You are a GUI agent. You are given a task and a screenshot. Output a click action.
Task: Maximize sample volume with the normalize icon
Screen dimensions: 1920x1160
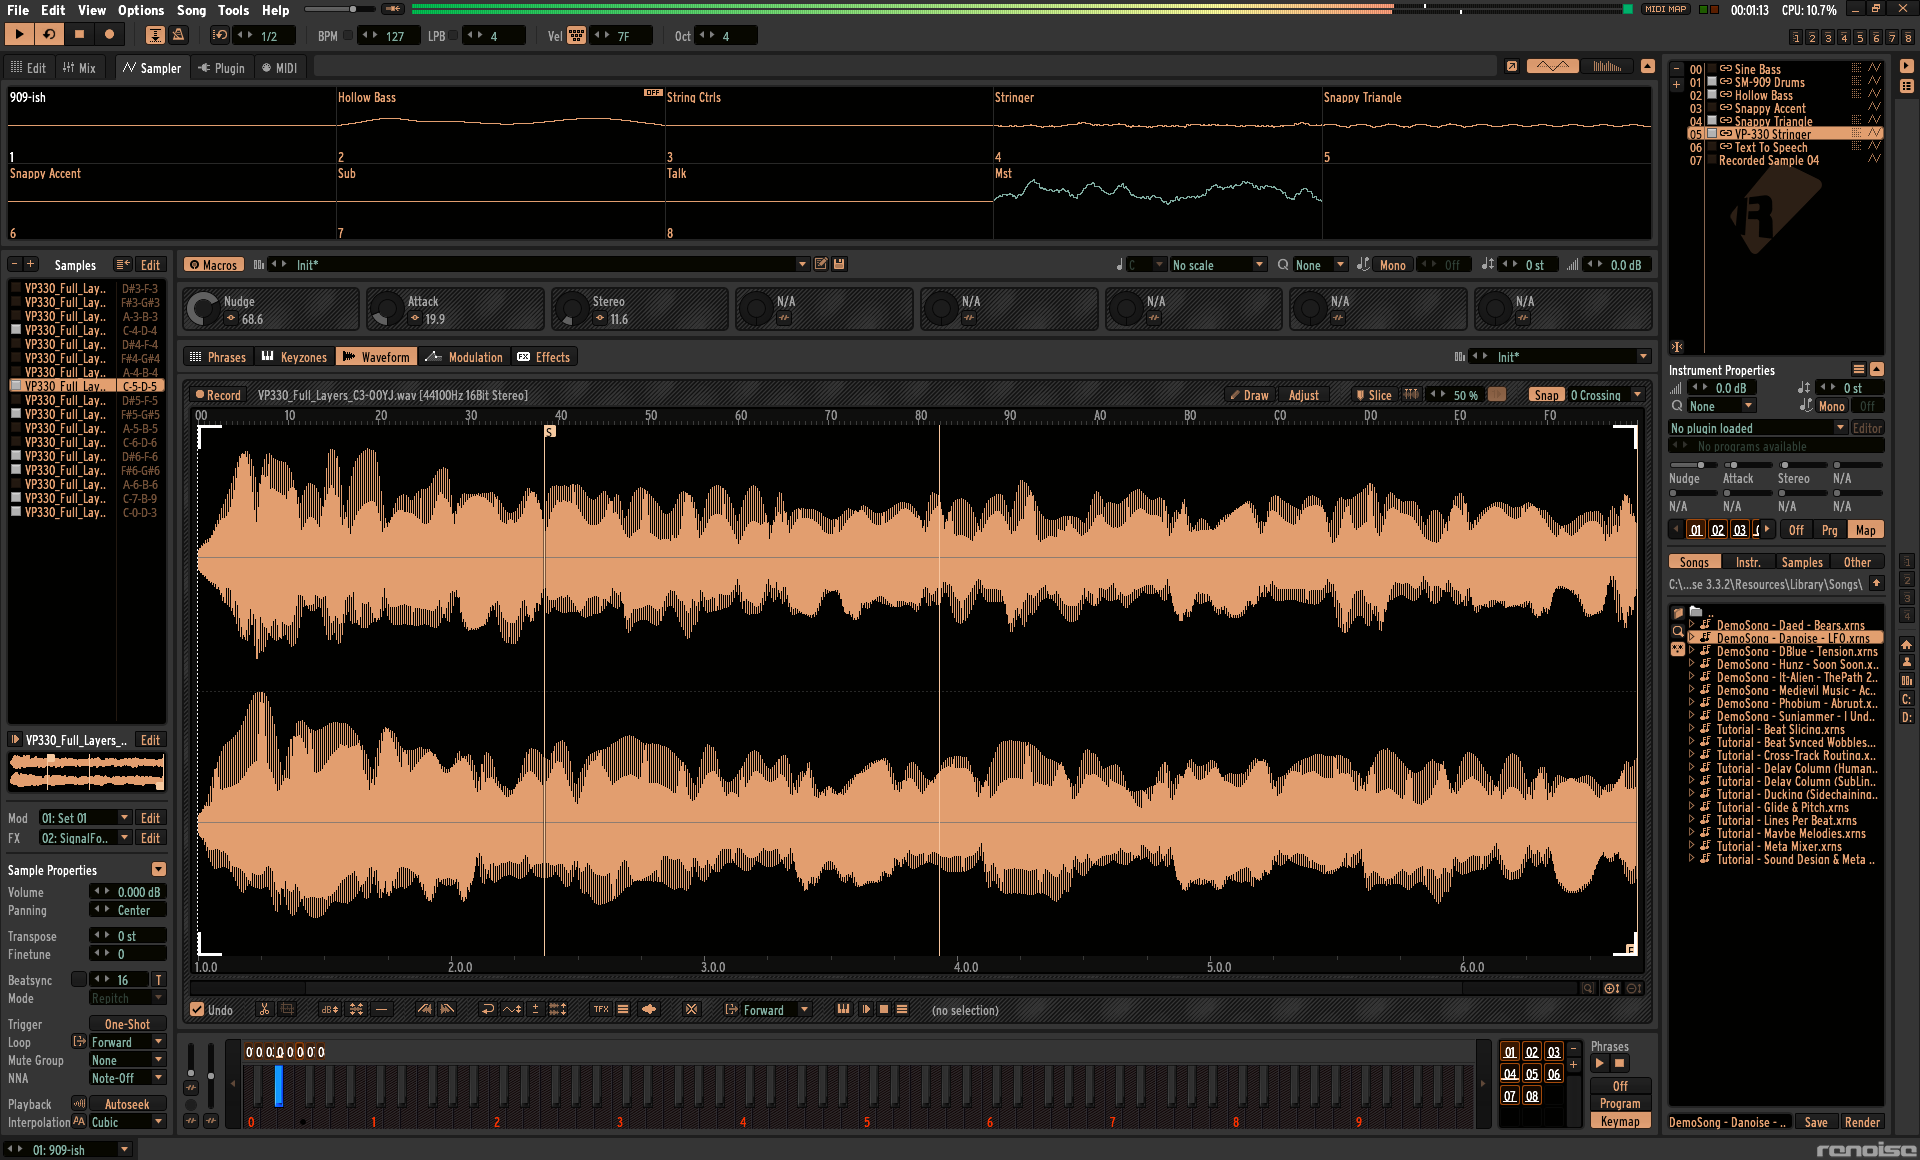[356, 1010]
